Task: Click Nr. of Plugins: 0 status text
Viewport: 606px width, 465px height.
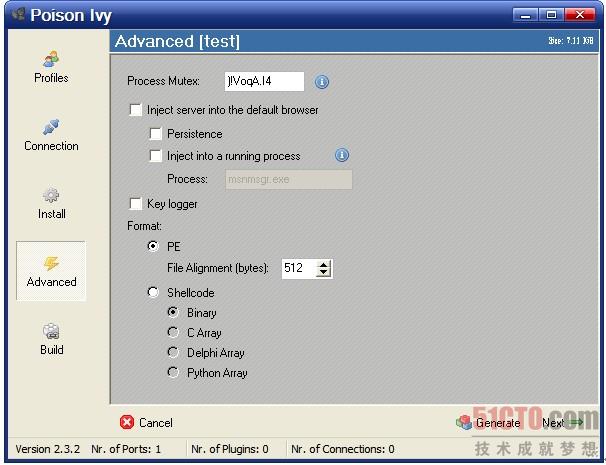Action: [x=230, y=449]
